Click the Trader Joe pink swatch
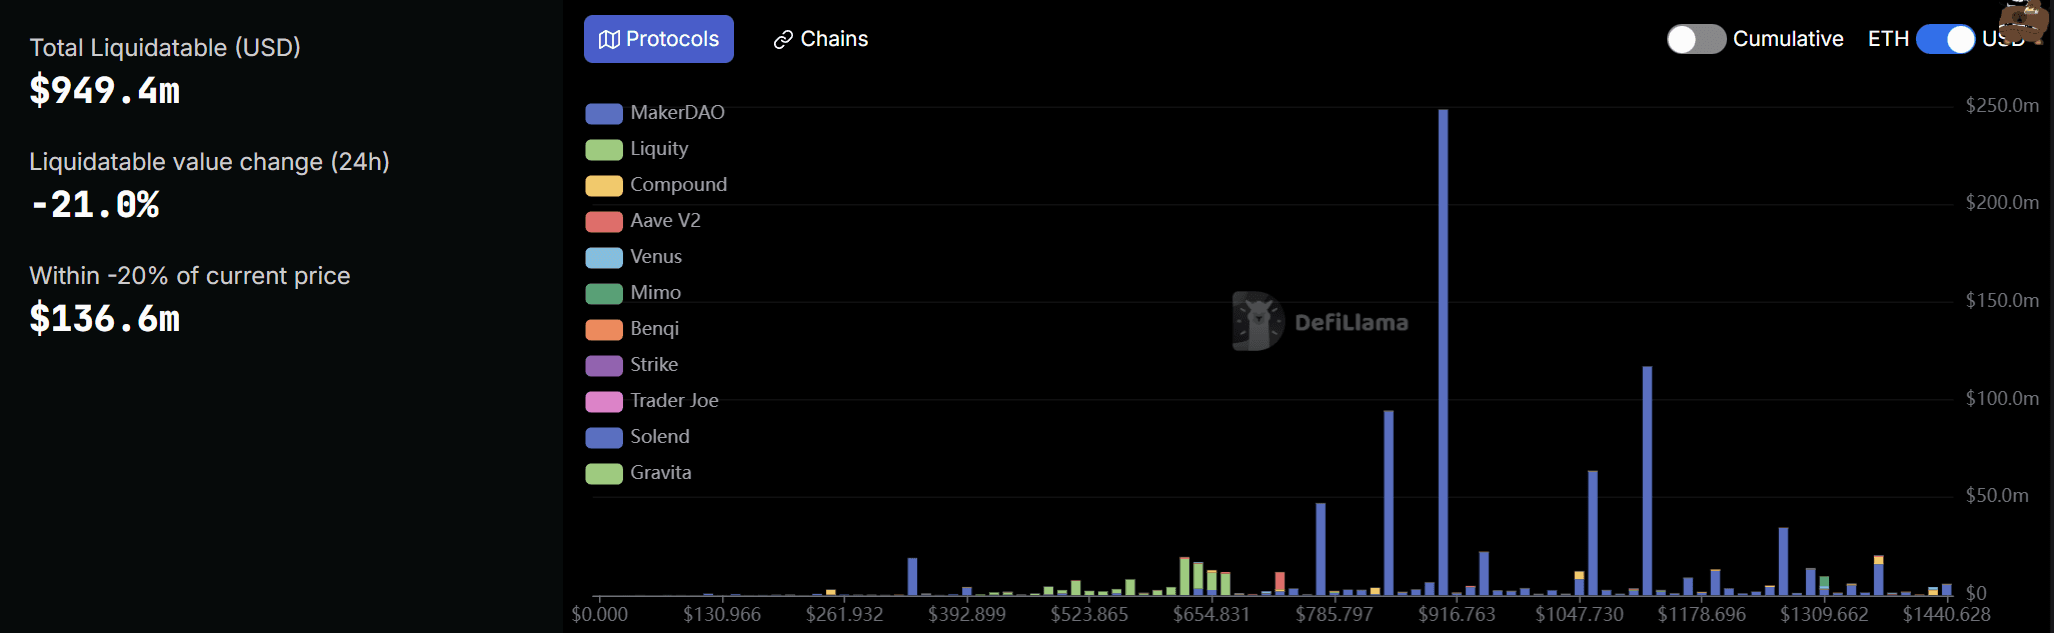The width and height of the screenshot is (2054, 633). pos(604,401)
